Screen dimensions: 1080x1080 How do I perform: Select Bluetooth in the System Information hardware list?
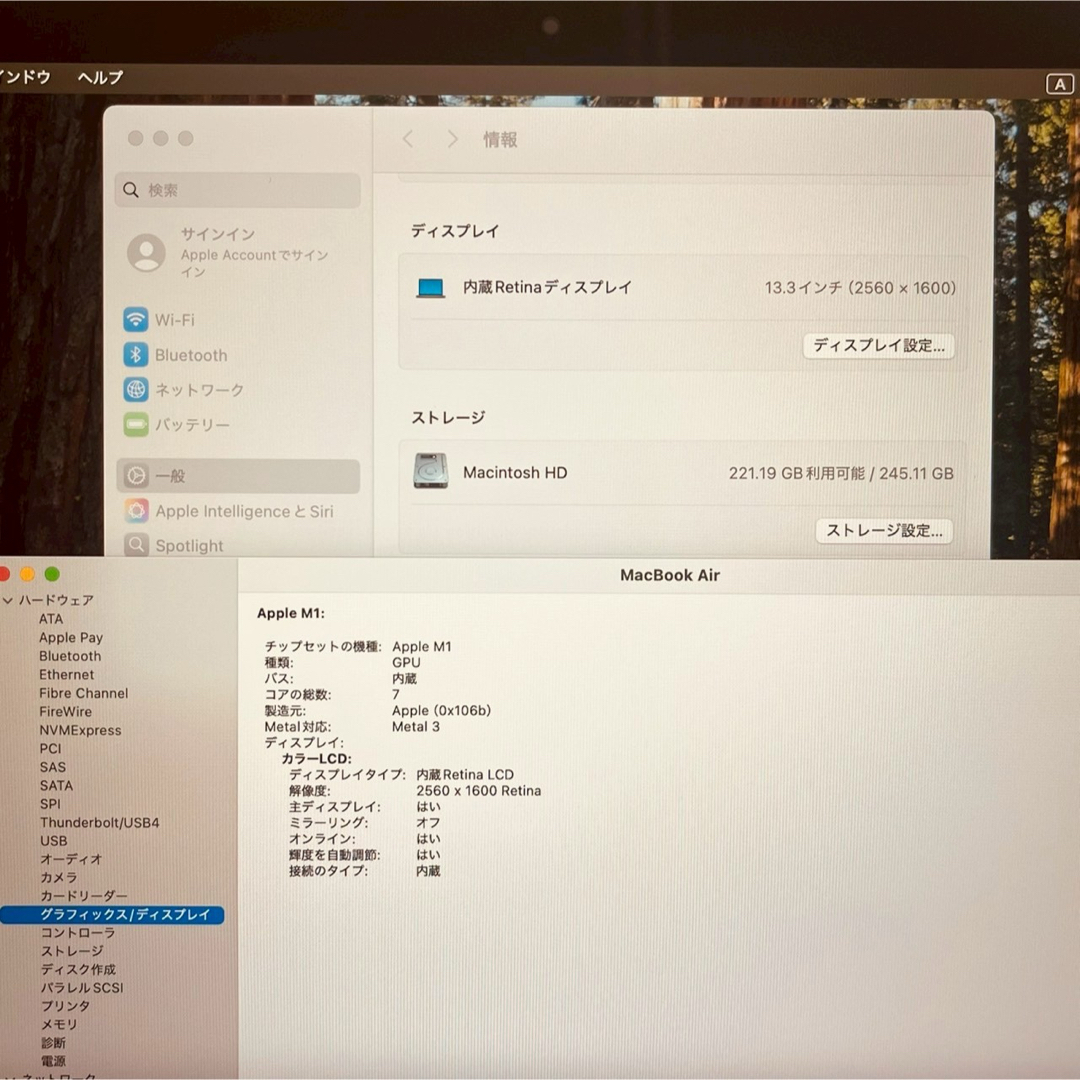click(x=70, y=656)
